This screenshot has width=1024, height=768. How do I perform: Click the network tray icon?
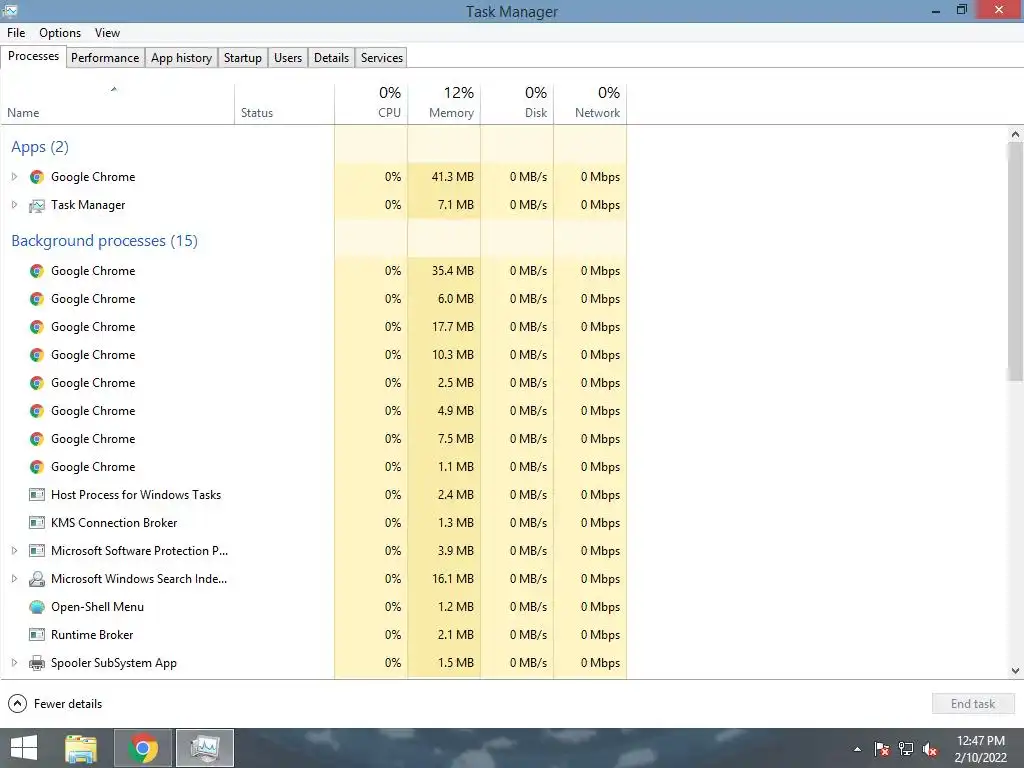point(906,749)
